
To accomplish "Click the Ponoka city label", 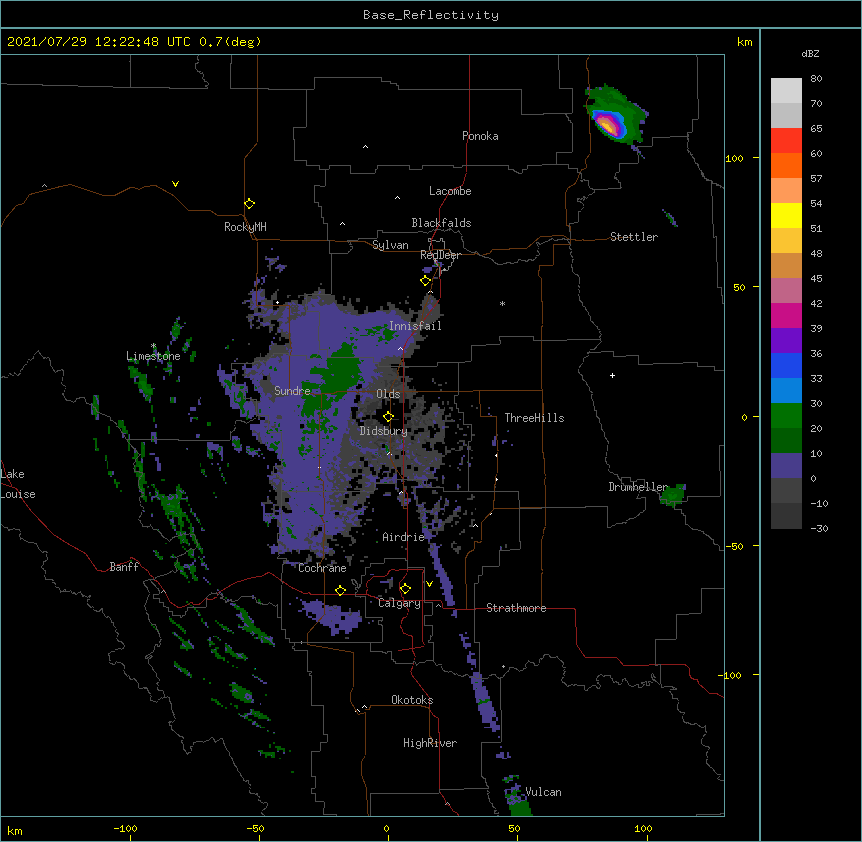I will click(x=480, y=136).
